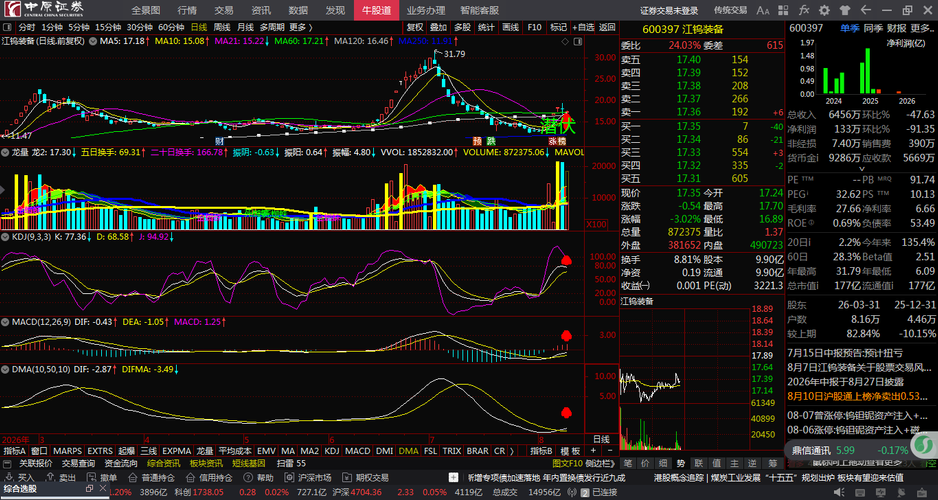Image resolution: width=938 pixels, height=500 pixels.
Task: Click the plus icon right of 期权交易
Action: pyautogui.click(x=455, y=478)
